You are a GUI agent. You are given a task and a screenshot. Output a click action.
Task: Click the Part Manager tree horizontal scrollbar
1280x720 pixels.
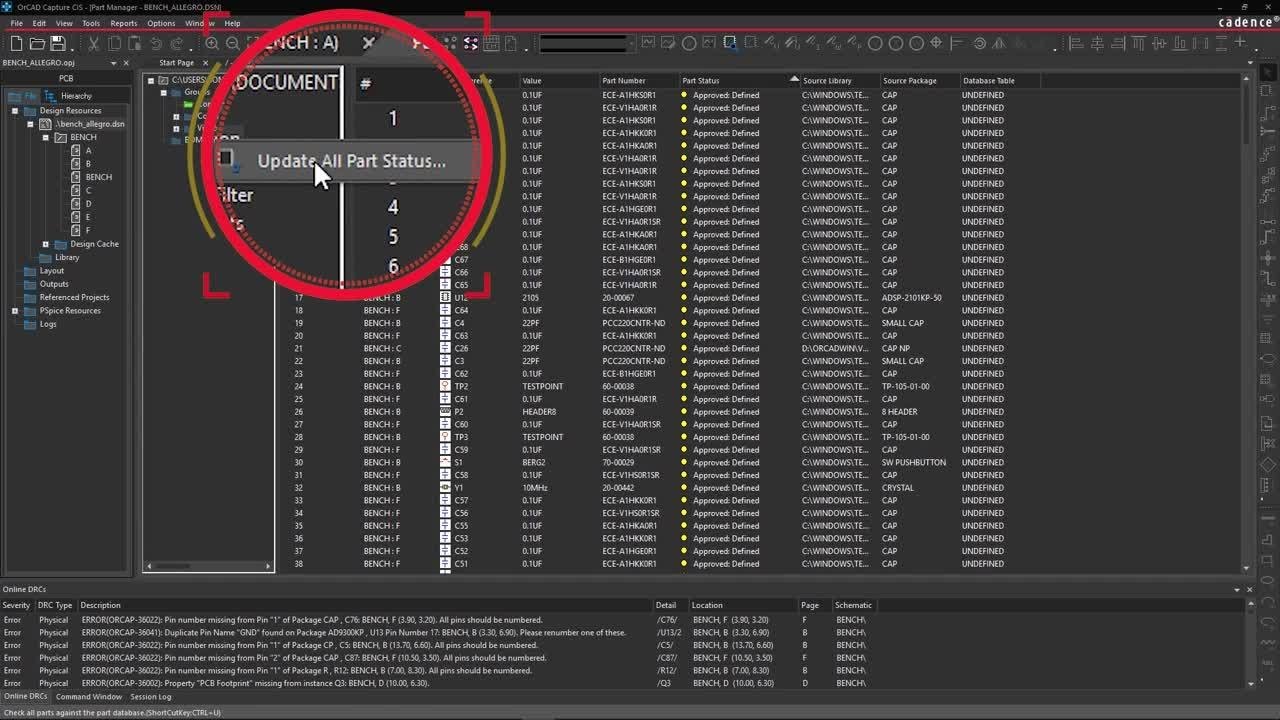[x=208, y=566]
